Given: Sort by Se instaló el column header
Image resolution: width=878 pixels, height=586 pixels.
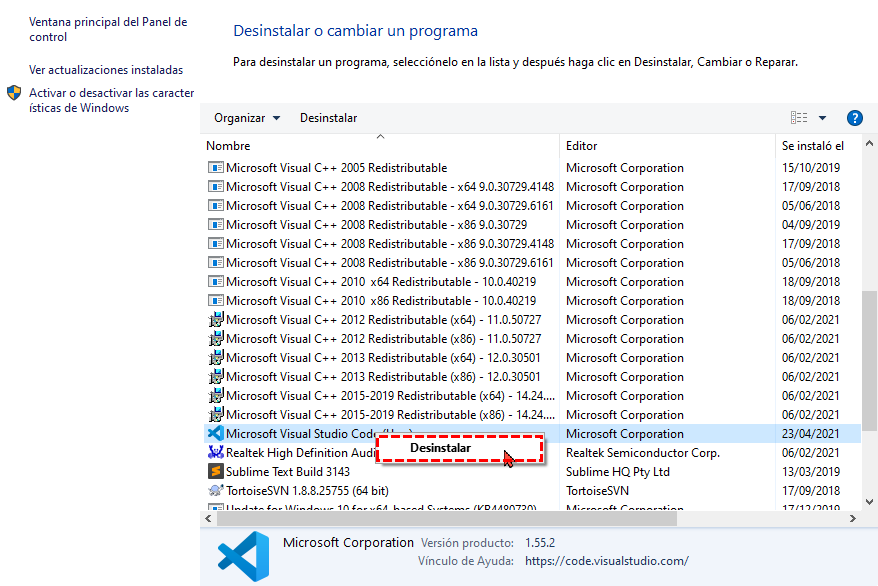Looking at the screenshot, I should 812,146.
